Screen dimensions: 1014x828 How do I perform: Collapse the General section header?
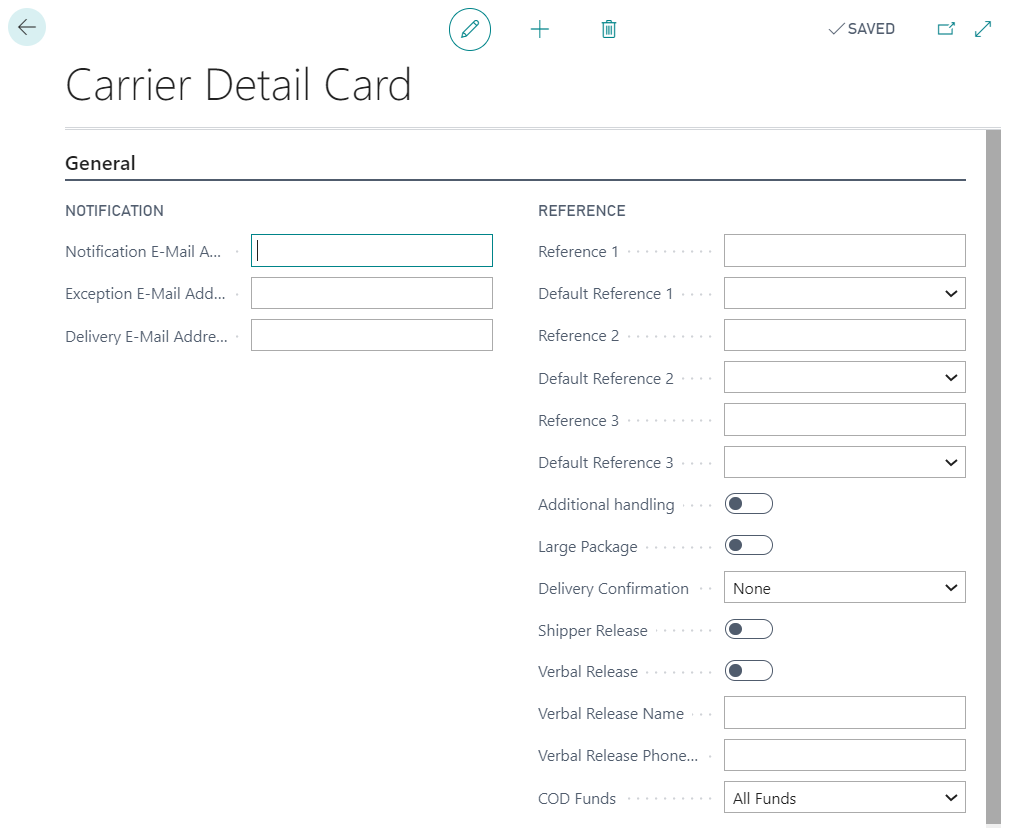tap(101, 163)
